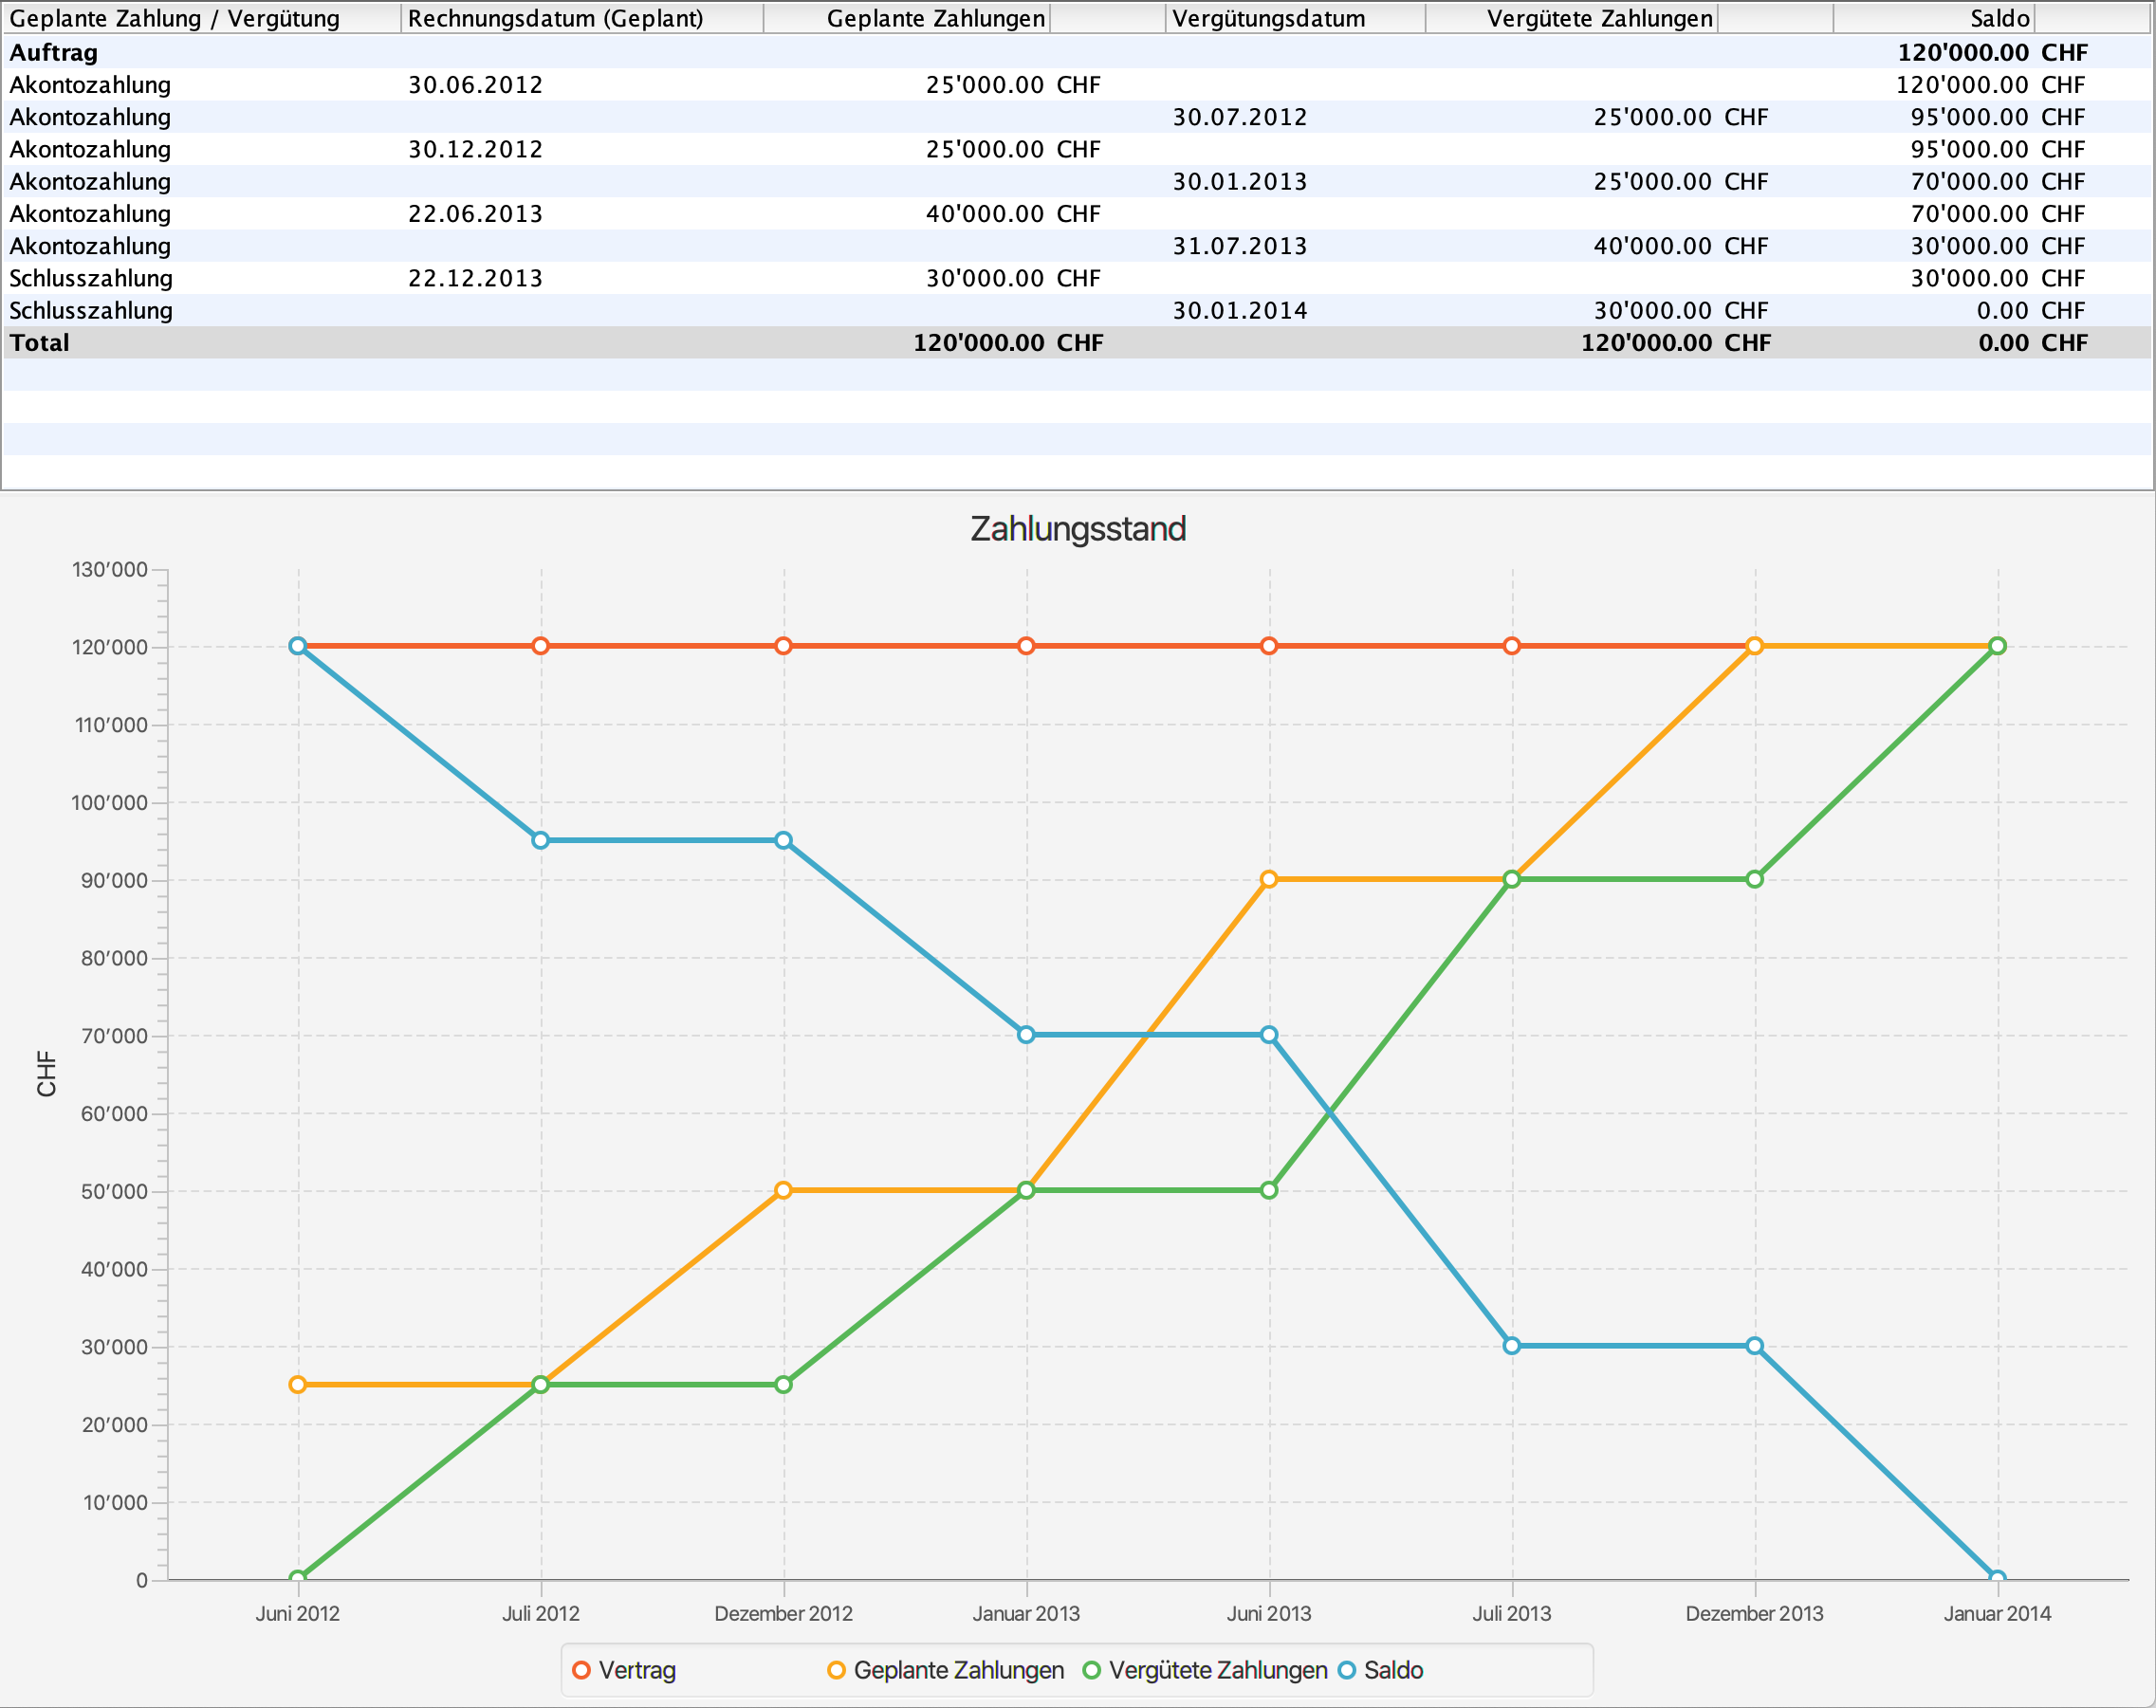Click the Geplante Zahlungen point at Juni 2012

(x=298, y=1385)
